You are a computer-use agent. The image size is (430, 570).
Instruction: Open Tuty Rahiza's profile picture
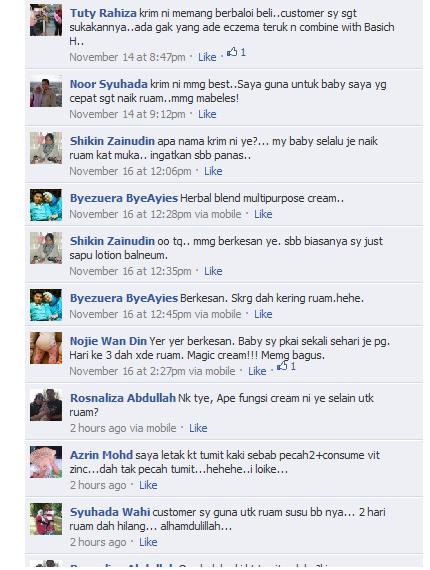pos(46,20)
